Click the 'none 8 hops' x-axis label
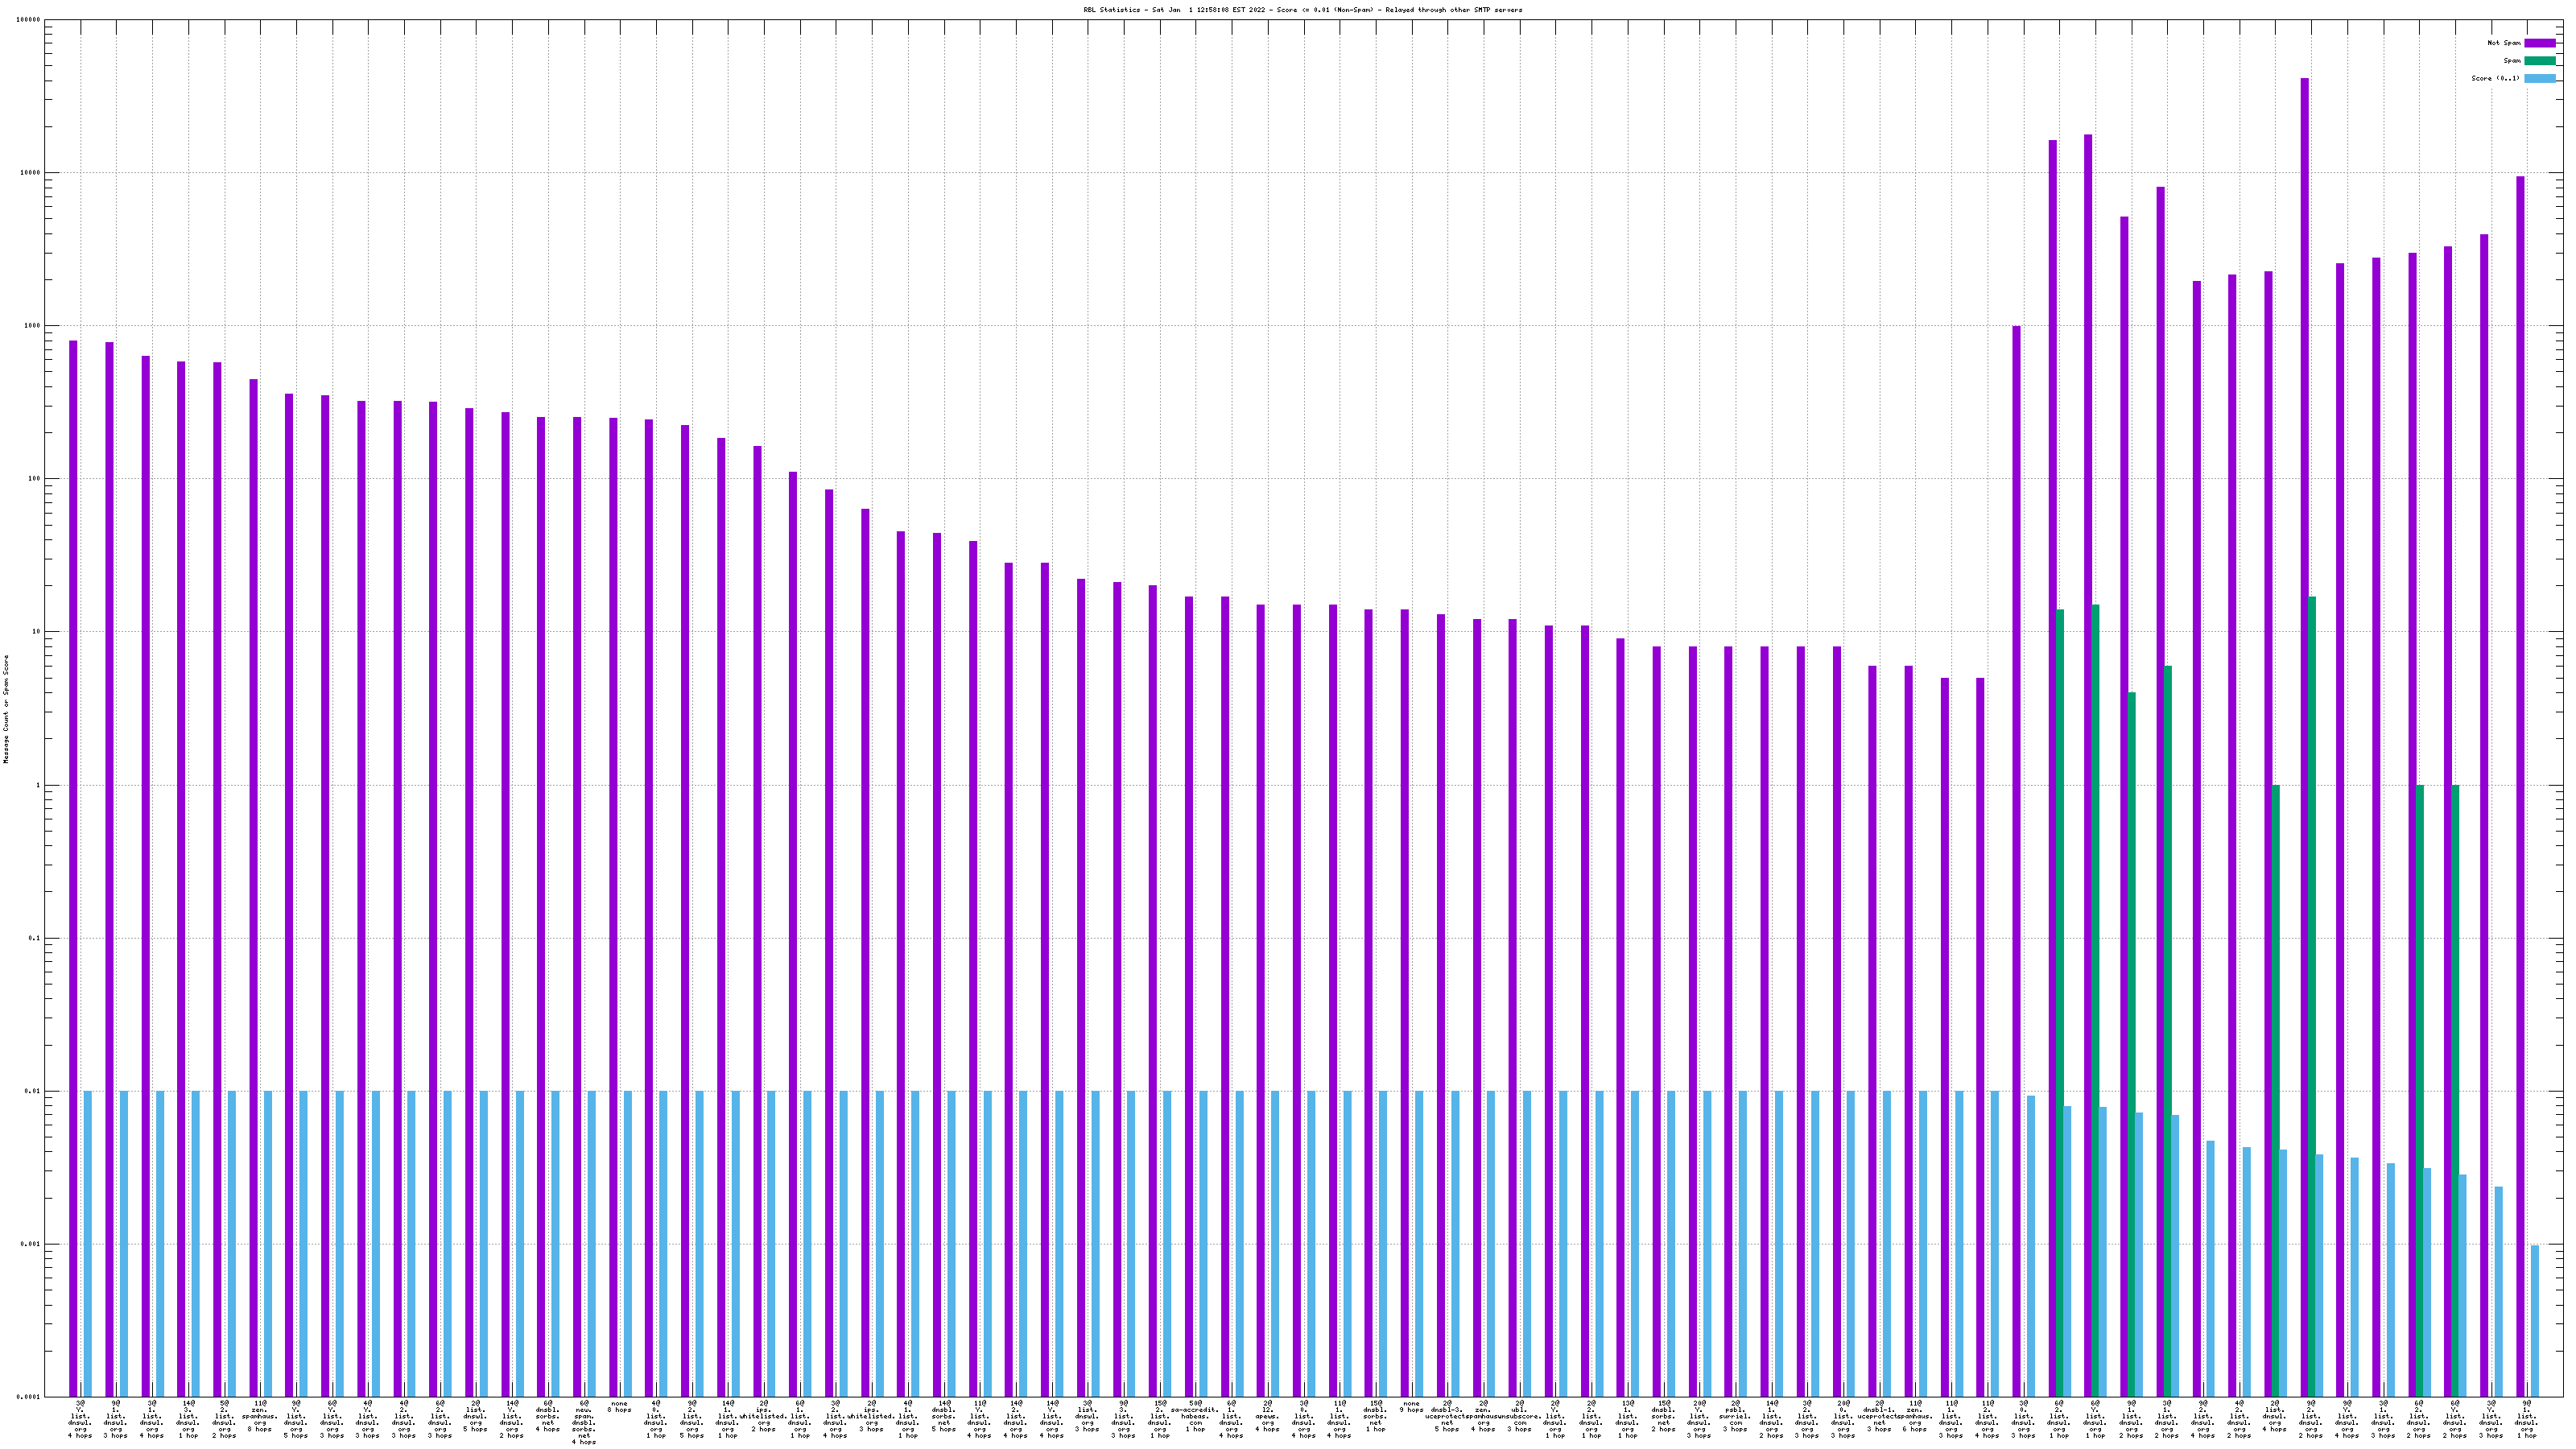The image size is (2576, 1449). coord(619,1407)
